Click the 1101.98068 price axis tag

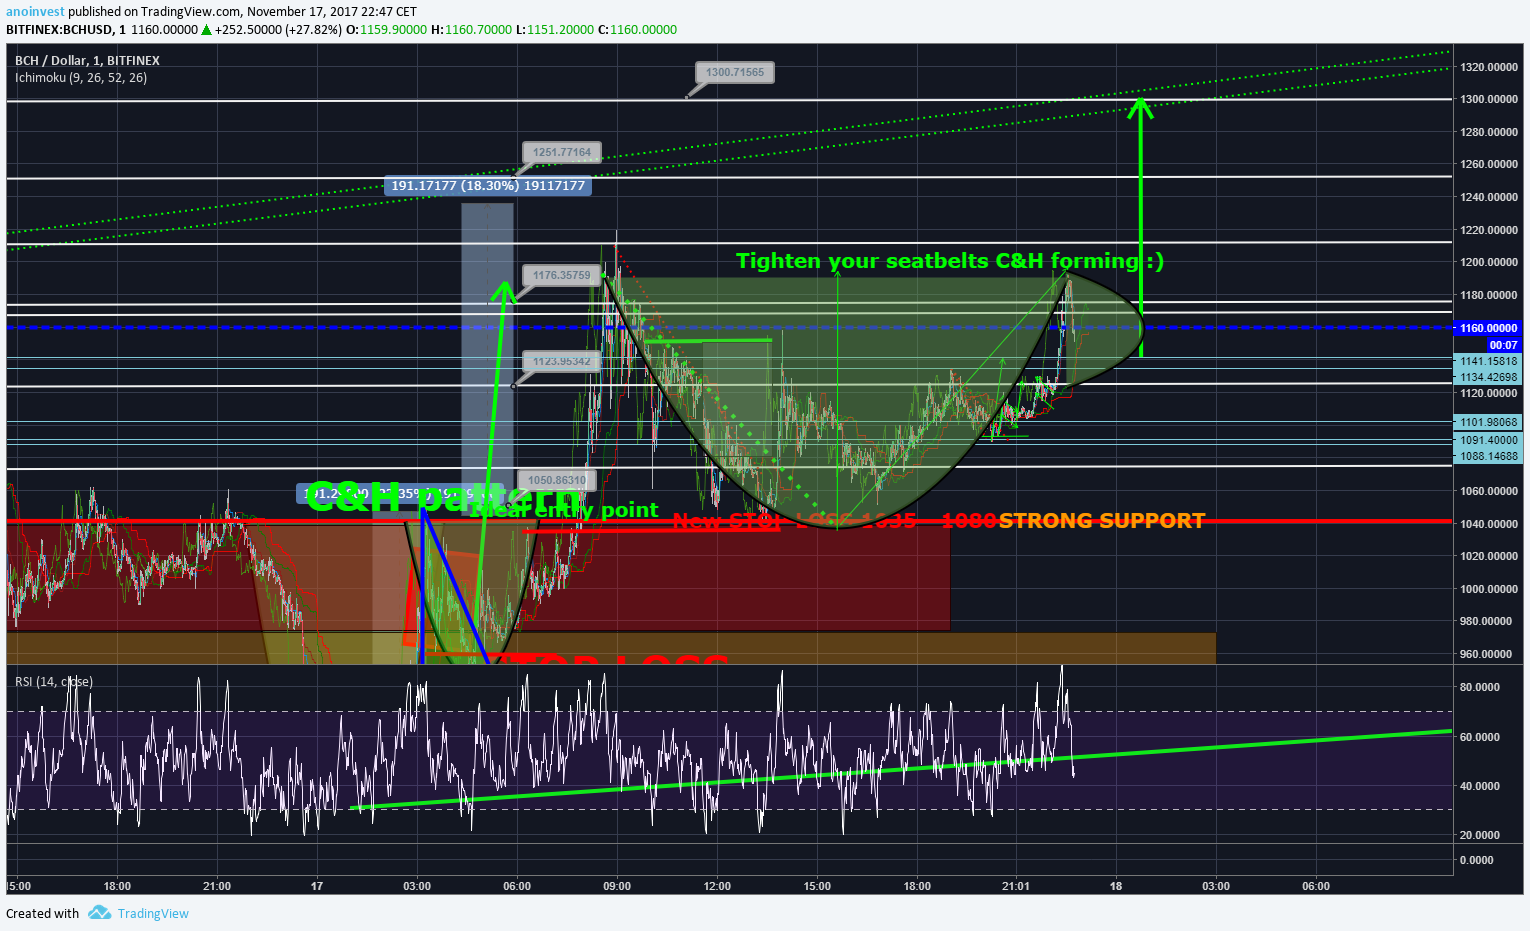coord(1489,422)
